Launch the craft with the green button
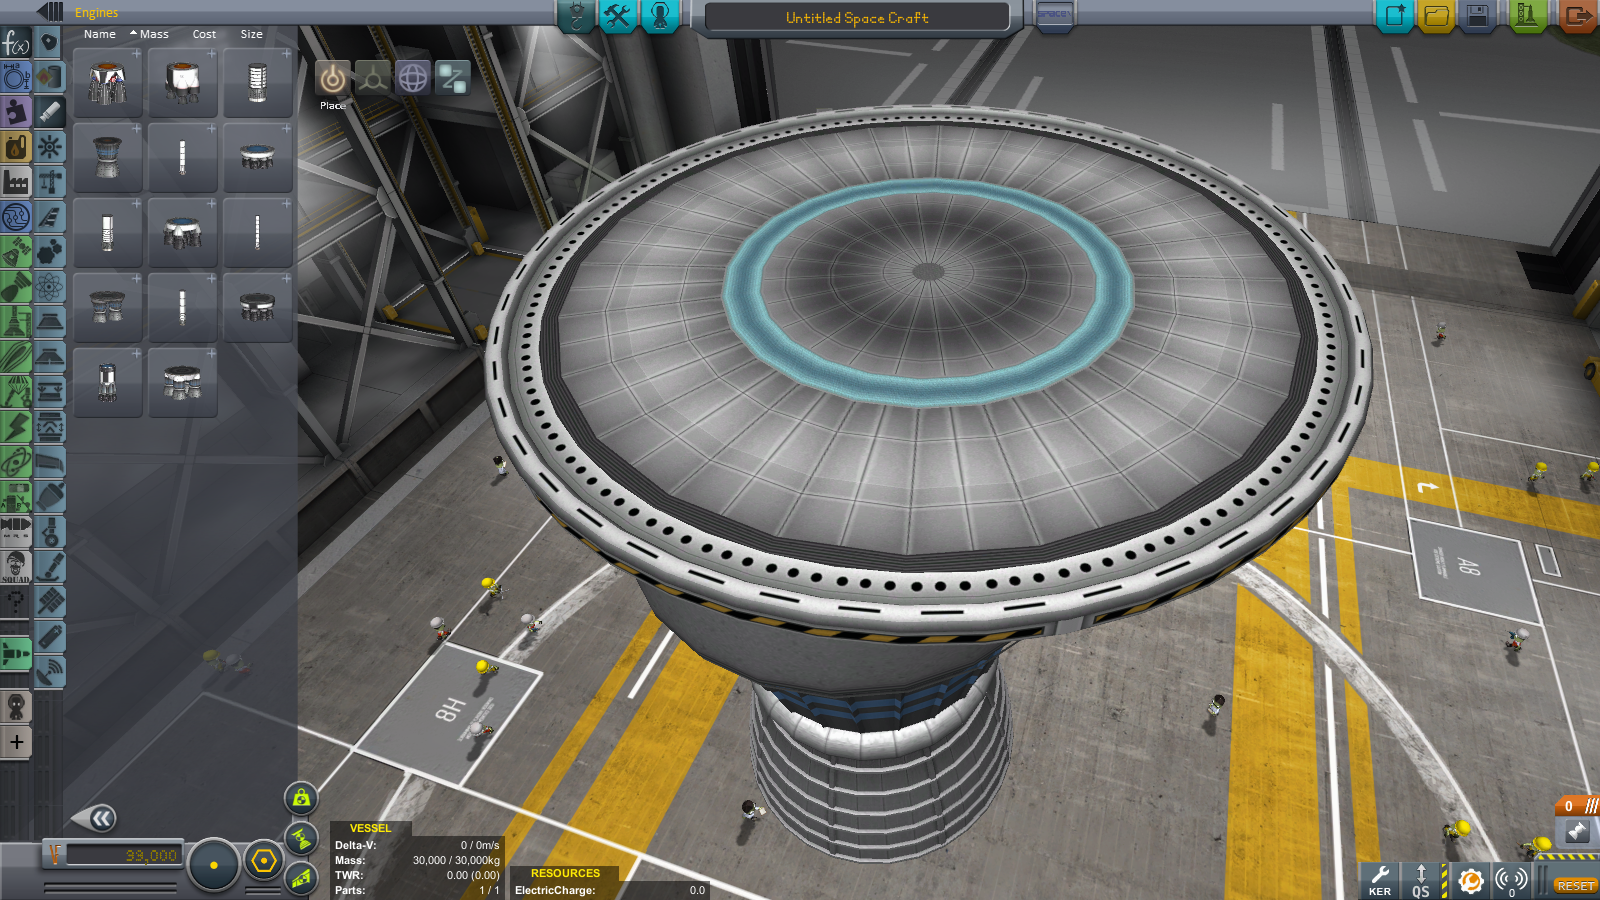This screenshot has width=1600, height=900. 1527,15
